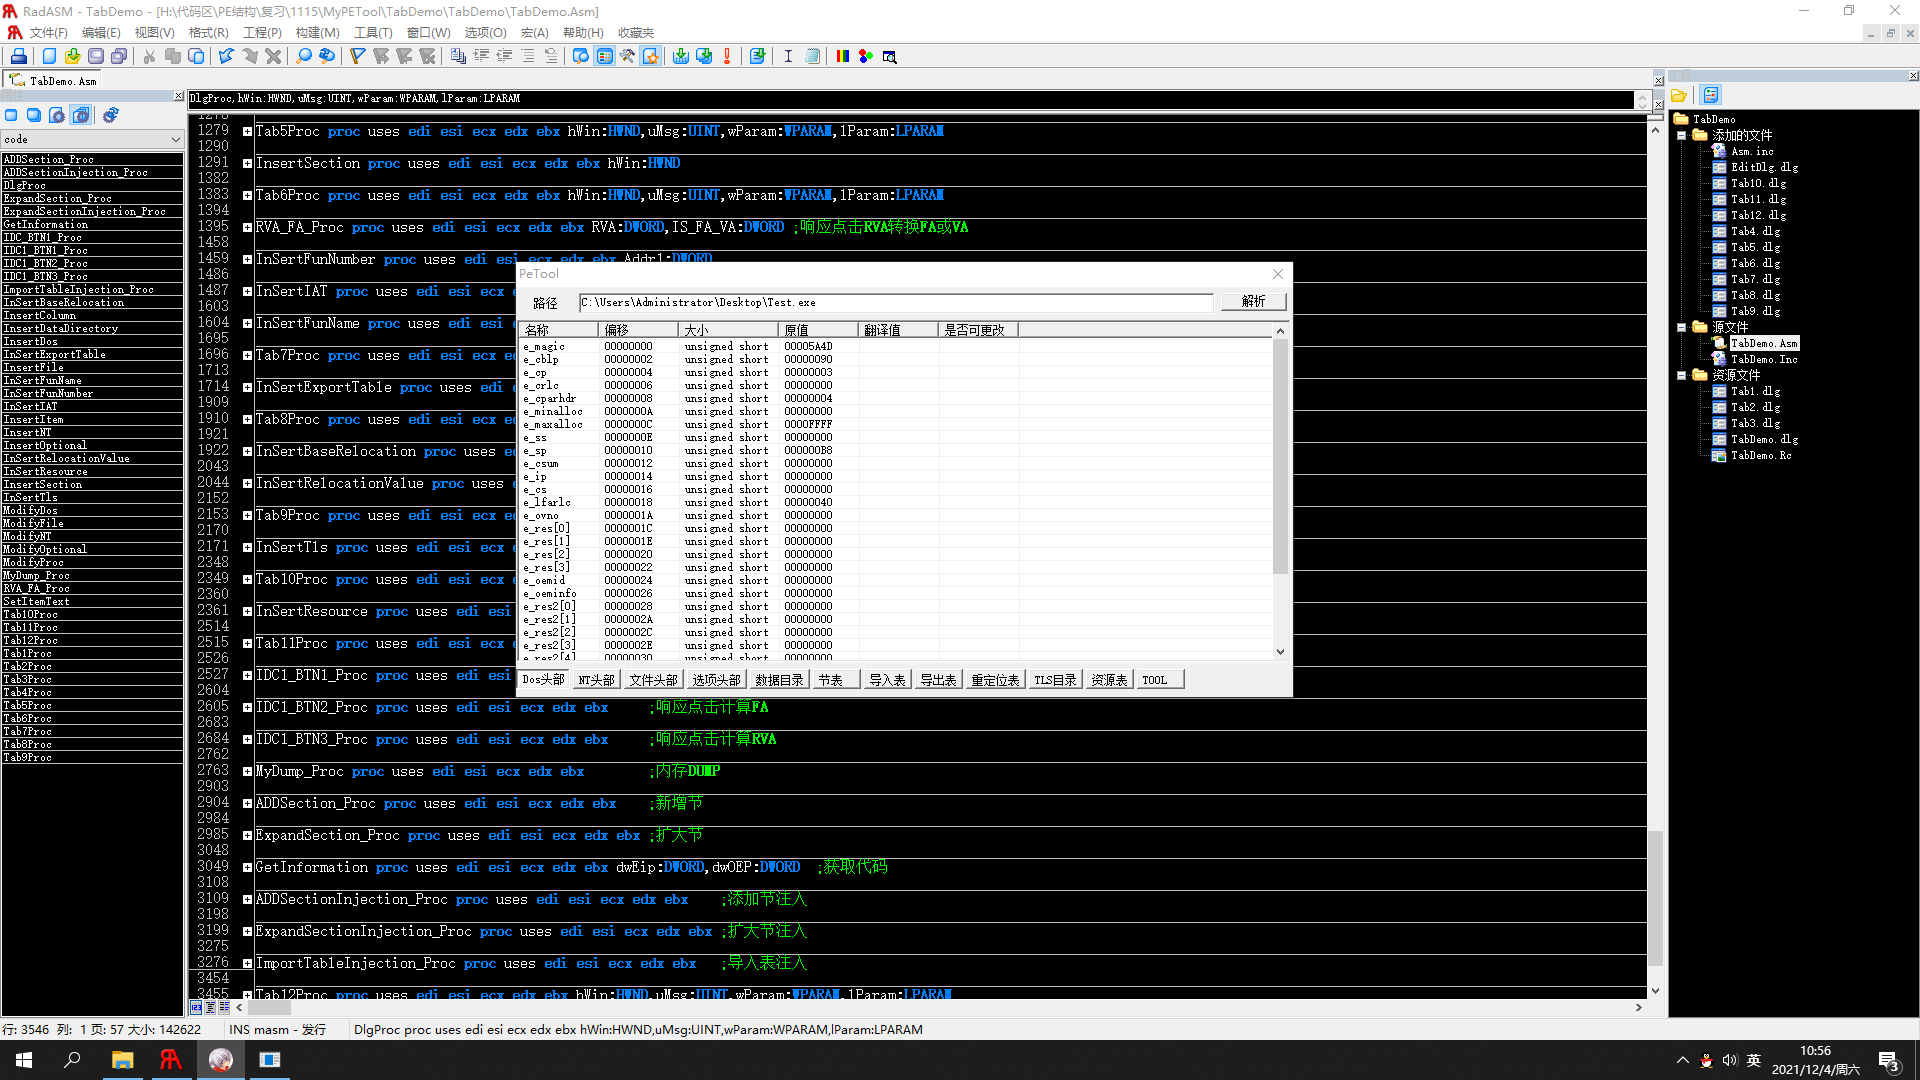Click the Cut scissors icon

pos(149,57)
